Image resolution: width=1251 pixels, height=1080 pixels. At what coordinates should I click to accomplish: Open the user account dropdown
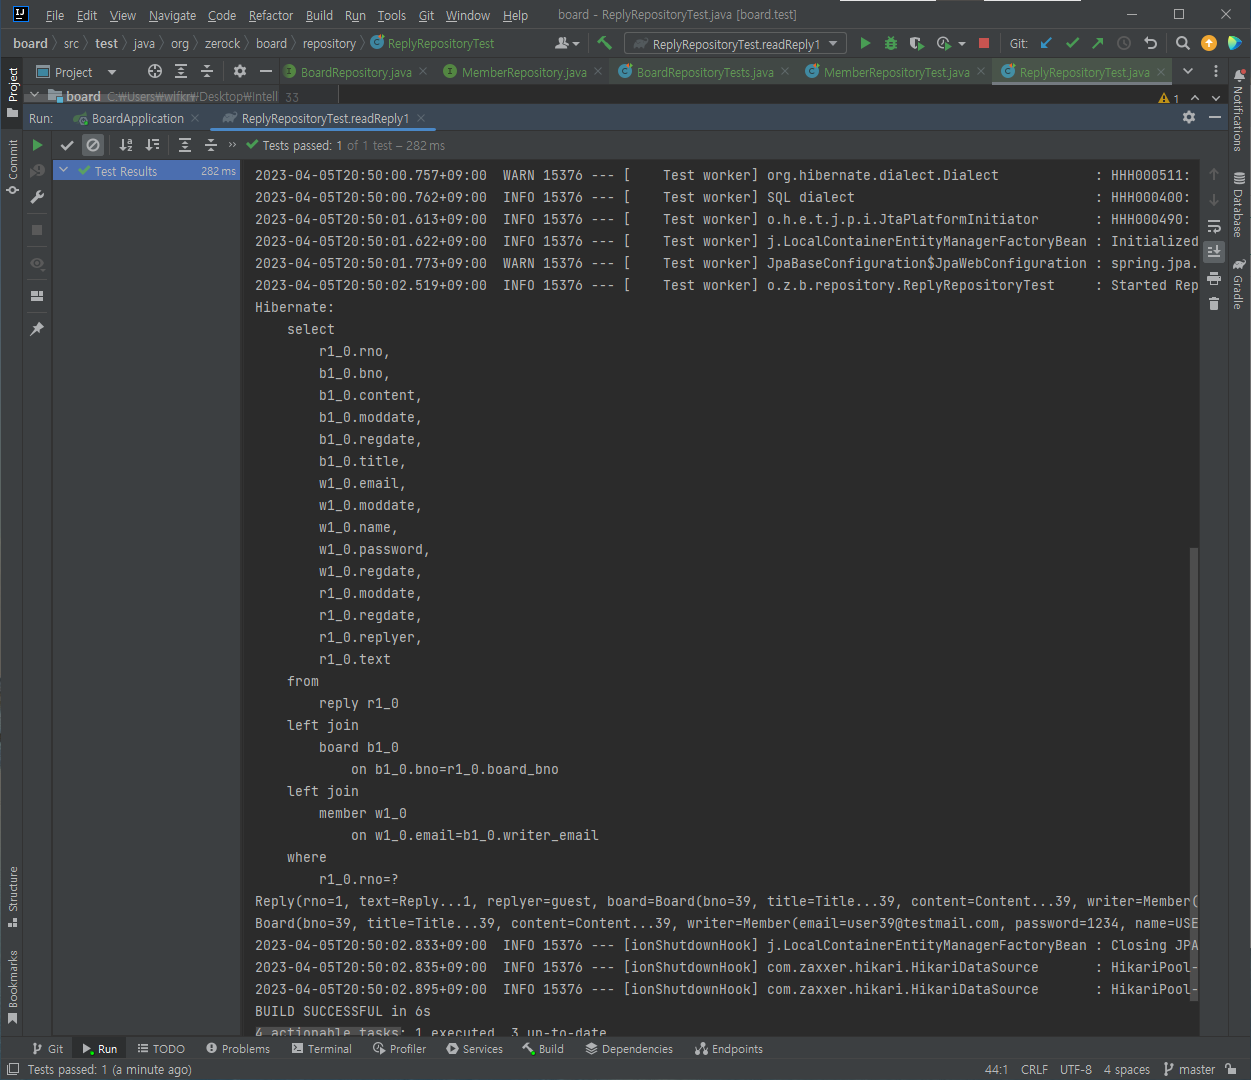tap(567, 43)
